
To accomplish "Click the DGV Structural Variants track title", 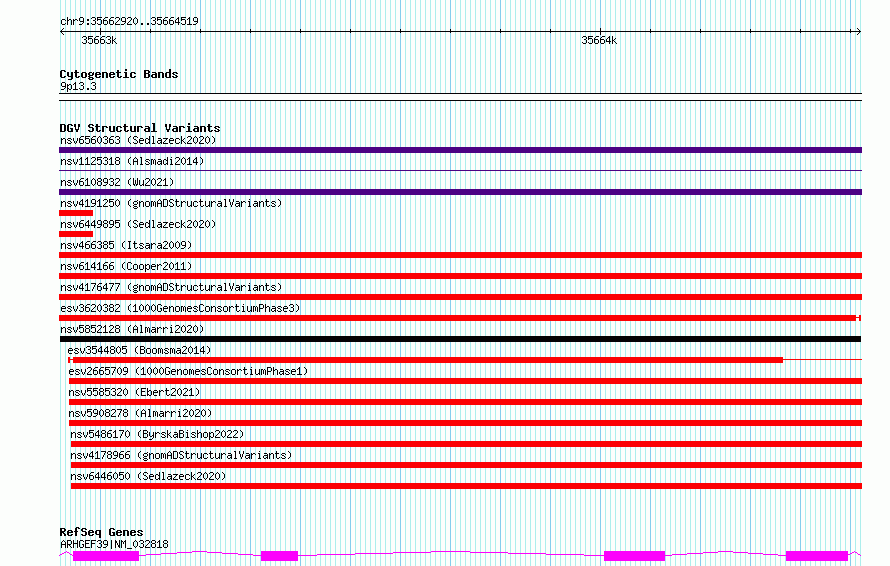I will (x=140, y=128).
